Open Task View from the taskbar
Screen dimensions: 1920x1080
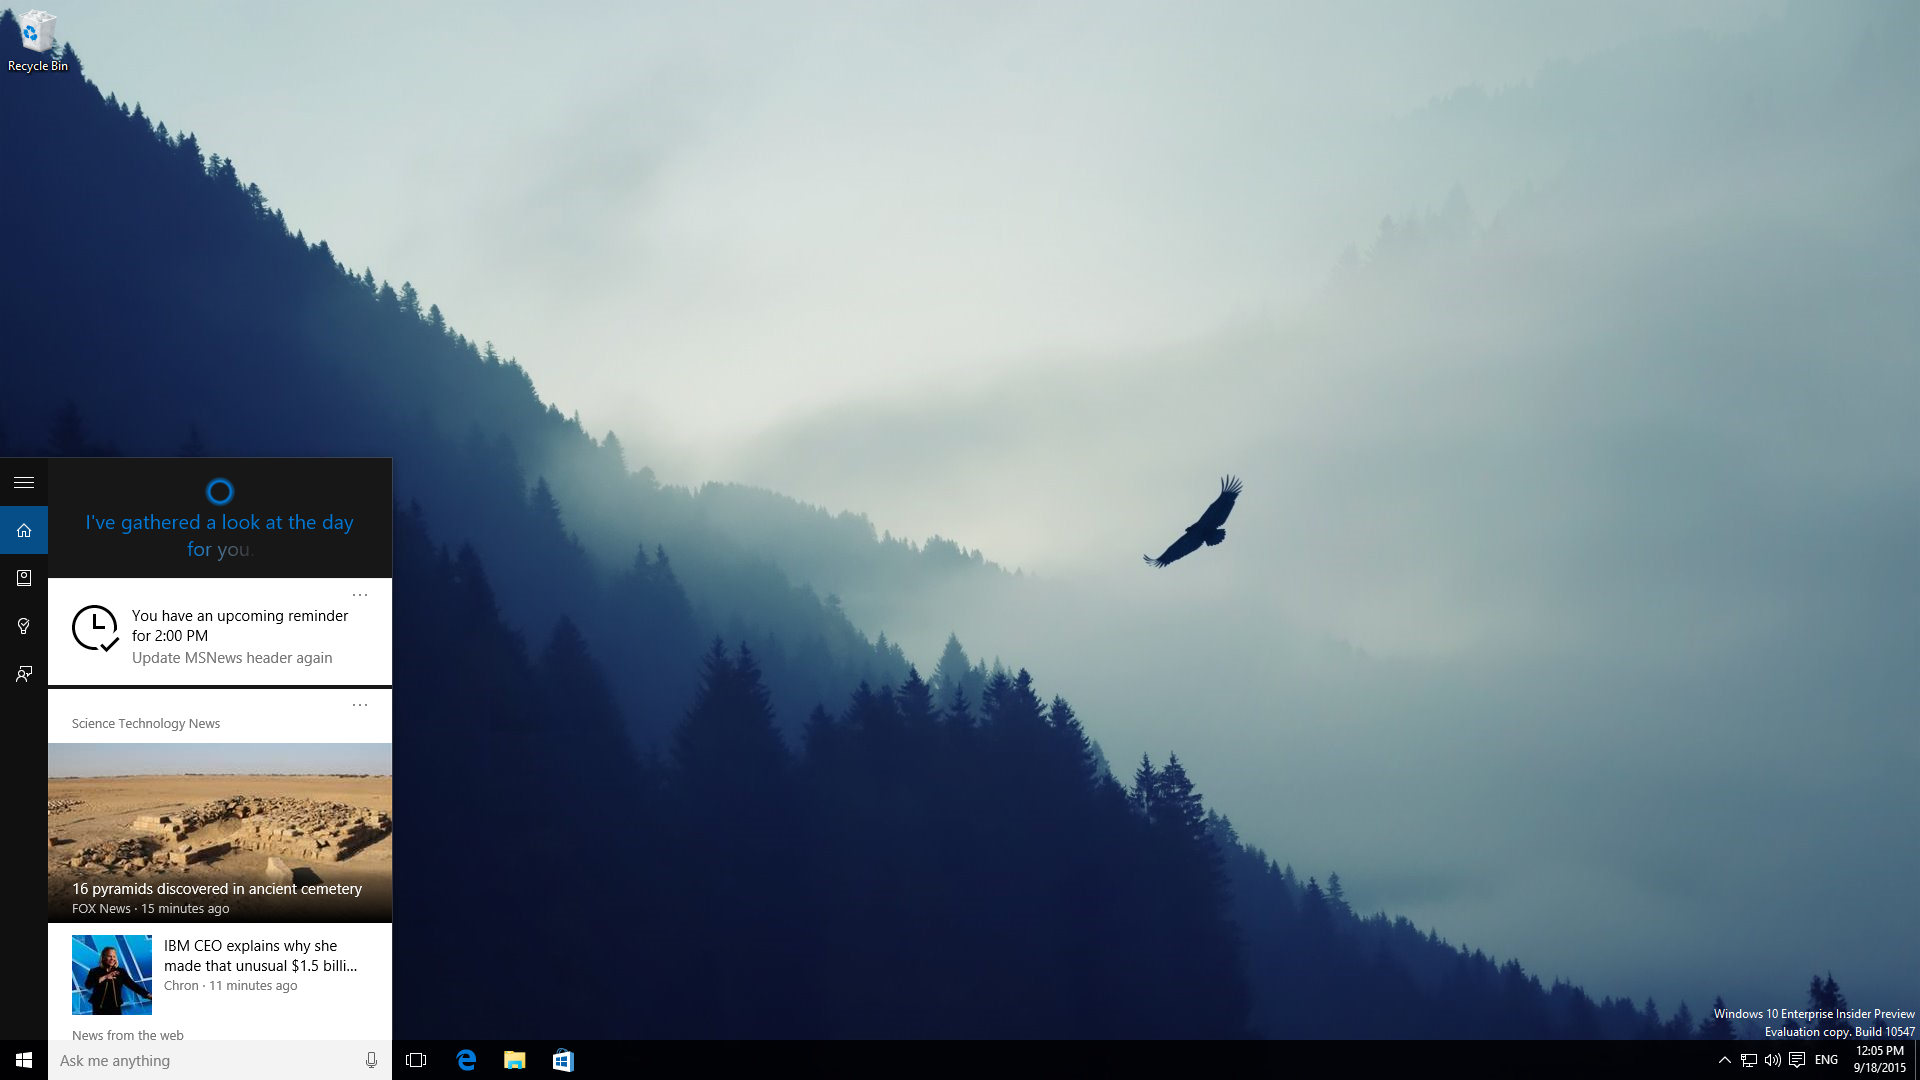[x=416, y=1060]
